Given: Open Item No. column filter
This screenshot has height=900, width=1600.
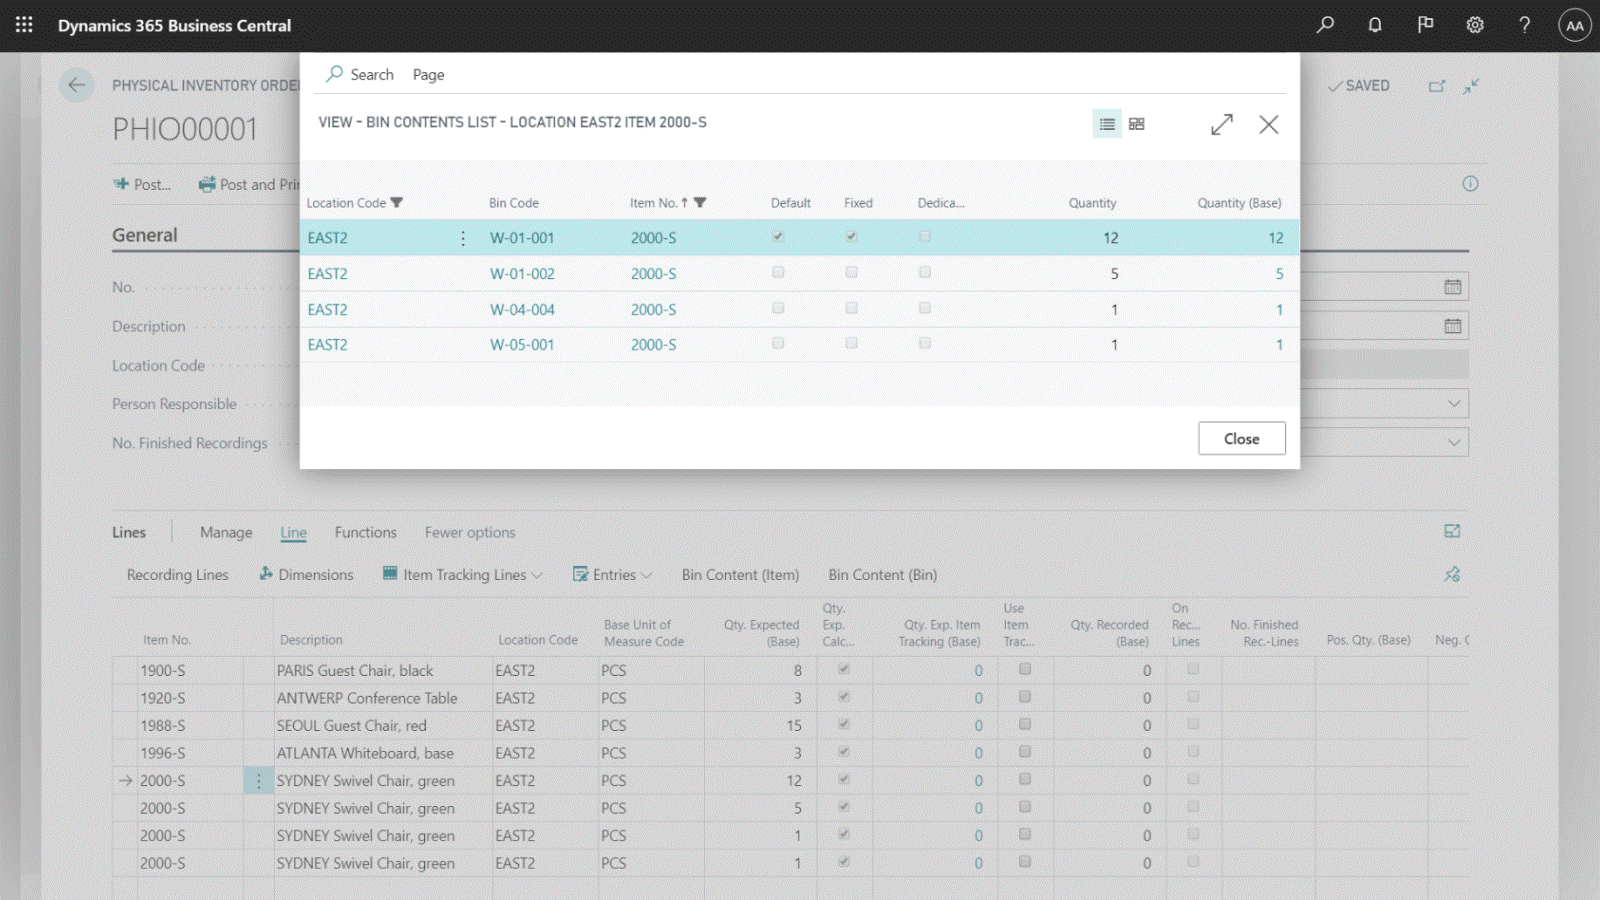Looking at the screenshot, I should [x=700, y=203].
